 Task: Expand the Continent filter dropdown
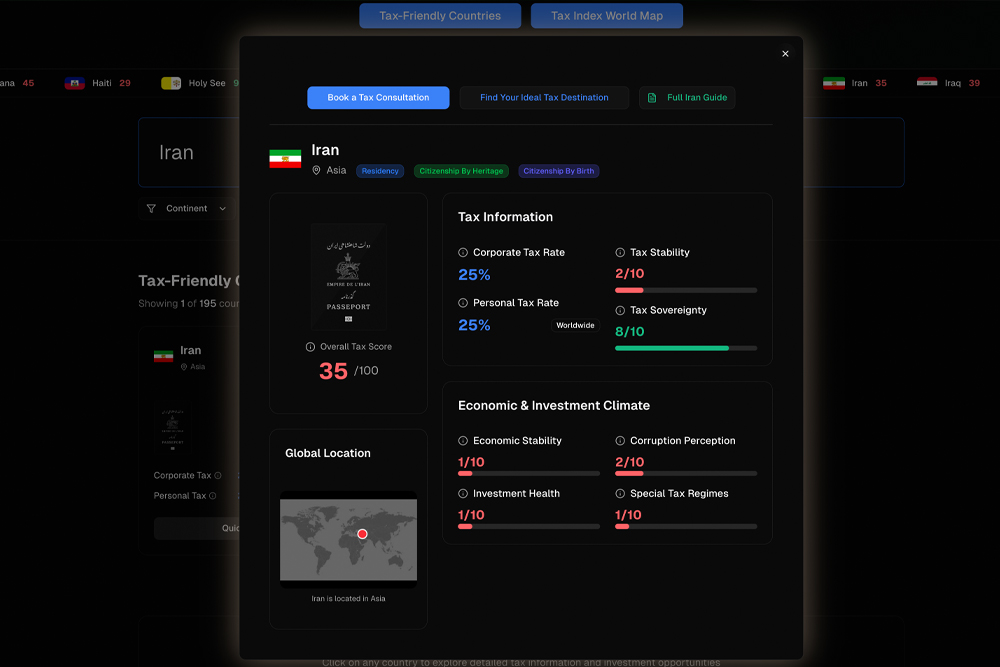(187, 209)
